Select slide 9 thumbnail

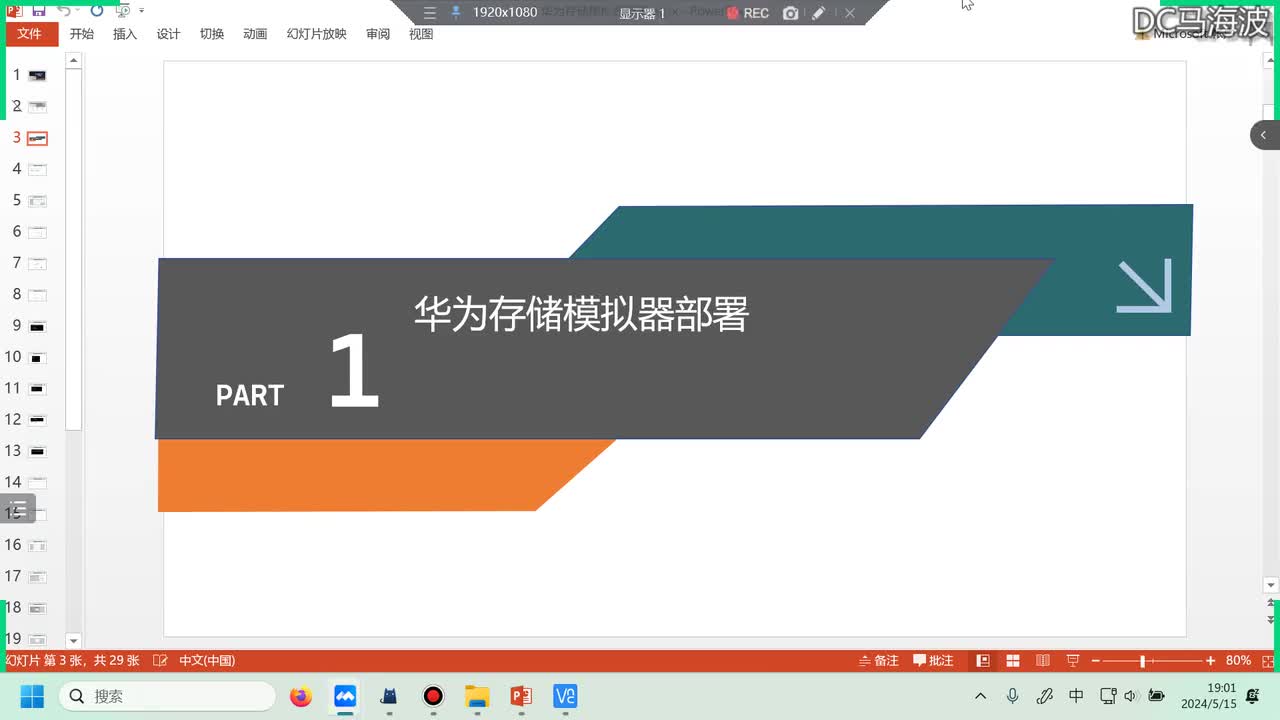pos(37,326)
